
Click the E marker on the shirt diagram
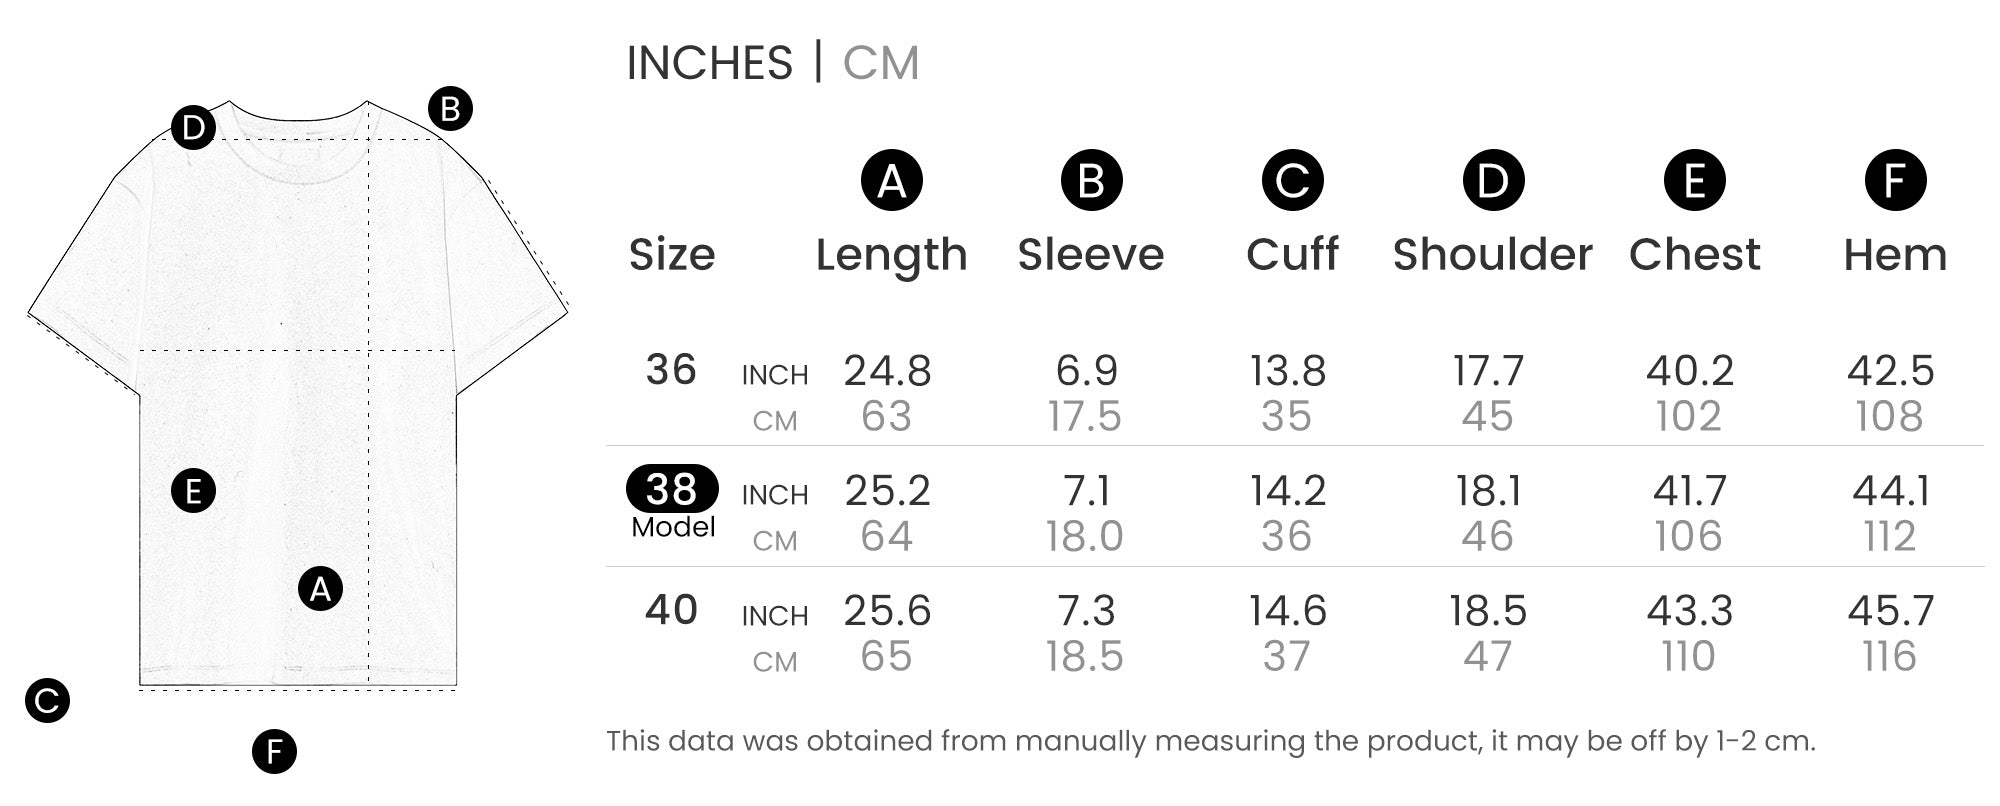point(193,491)
